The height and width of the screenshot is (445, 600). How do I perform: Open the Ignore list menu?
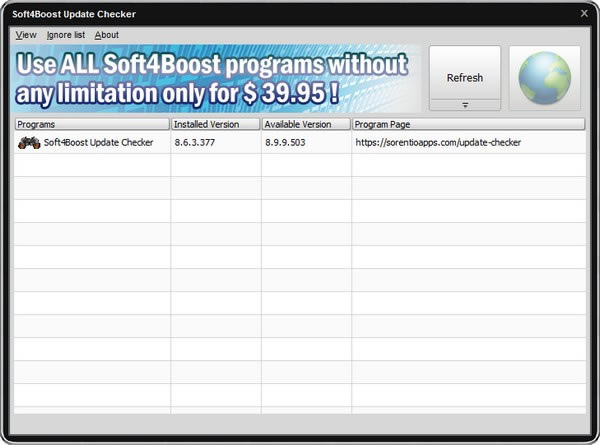pos(66,35)
